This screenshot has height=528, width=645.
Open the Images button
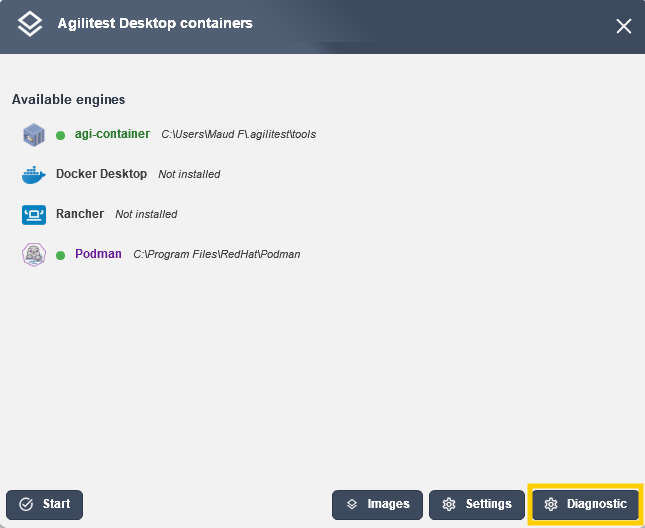click(x=377, y=505)
